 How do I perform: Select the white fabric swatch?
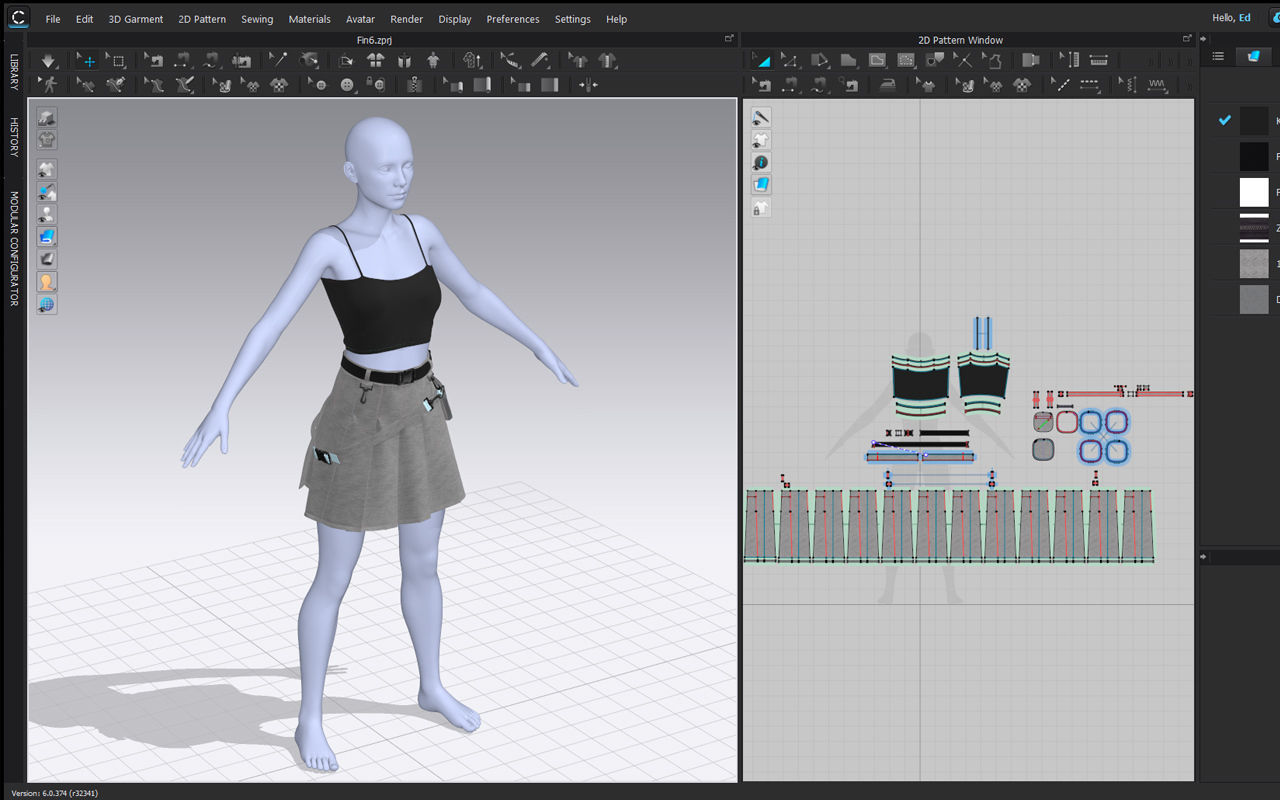[x=1254, y=192]
